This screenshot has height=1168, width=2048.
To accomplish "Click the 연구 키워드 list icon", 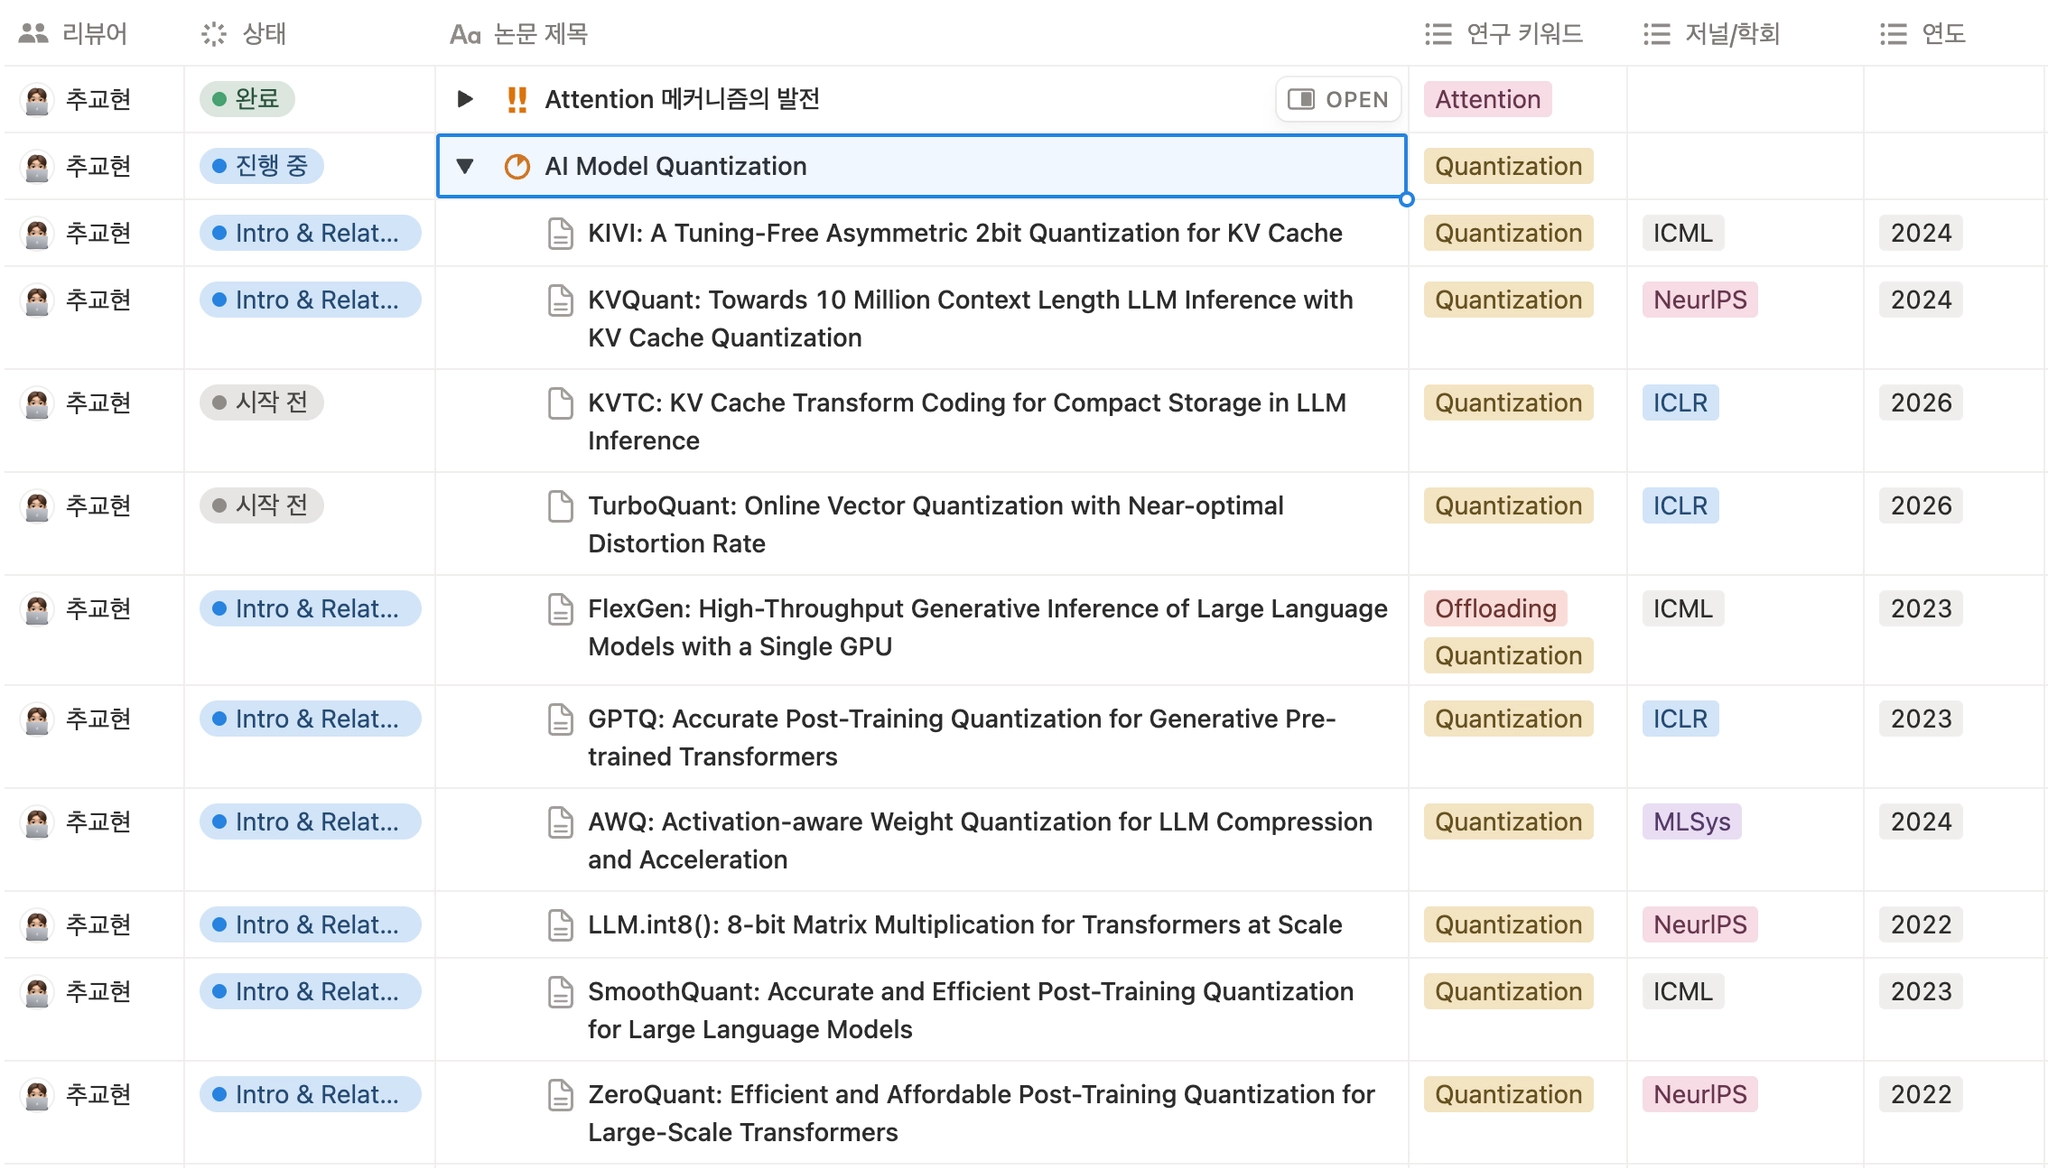I will (x=1438, y=34).
